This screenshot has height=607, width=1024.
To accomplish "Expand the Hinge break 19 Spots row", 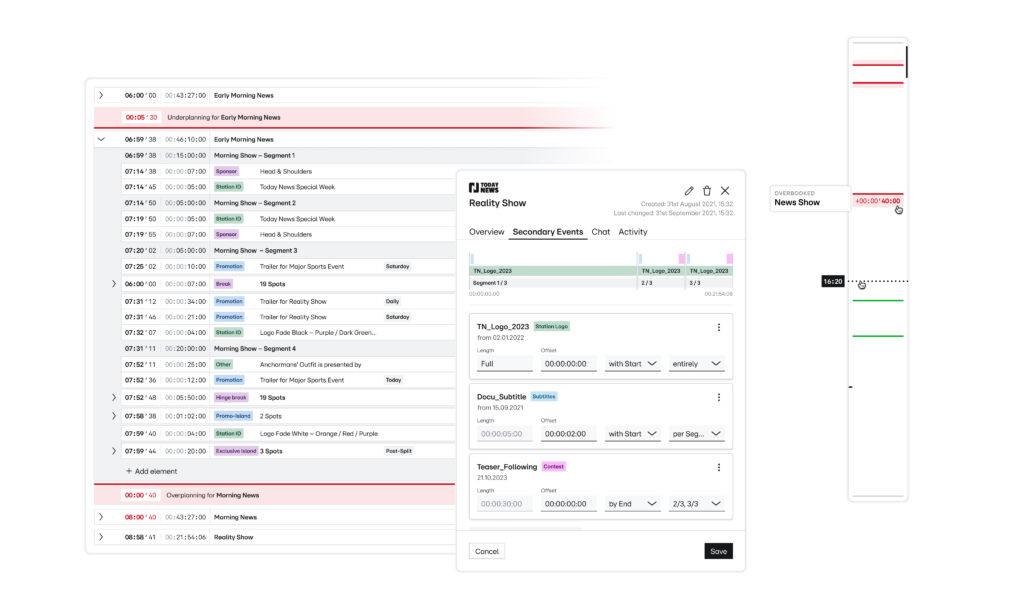I will click(114, 398).
